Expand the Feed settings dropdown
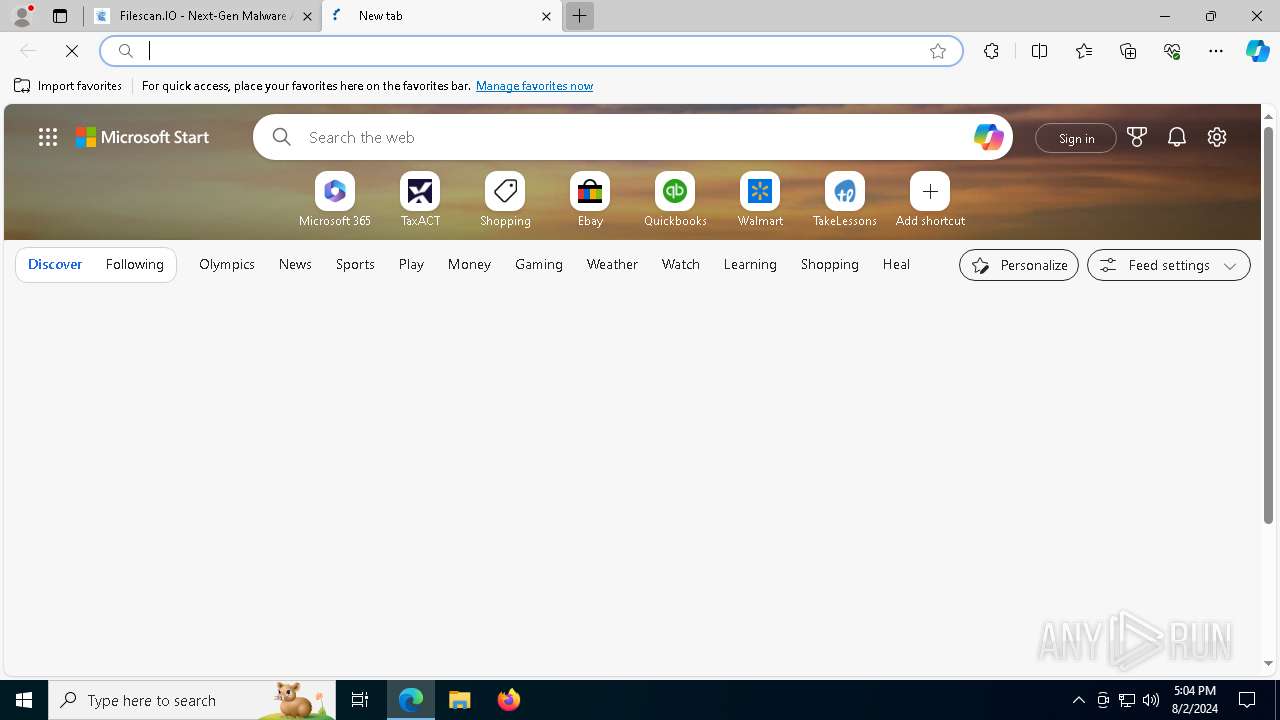The height and width of the screenshot is (720, 1280). coord(1168,265)
